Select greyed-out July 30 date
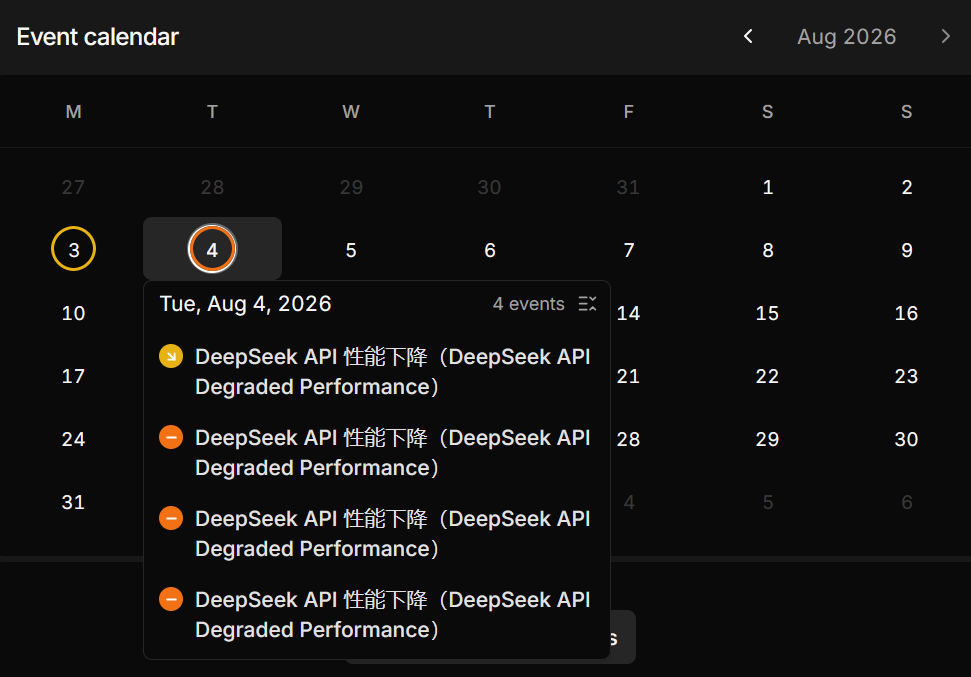The width and height of the screenshot is (971, 677). click(x=490, y=187)
